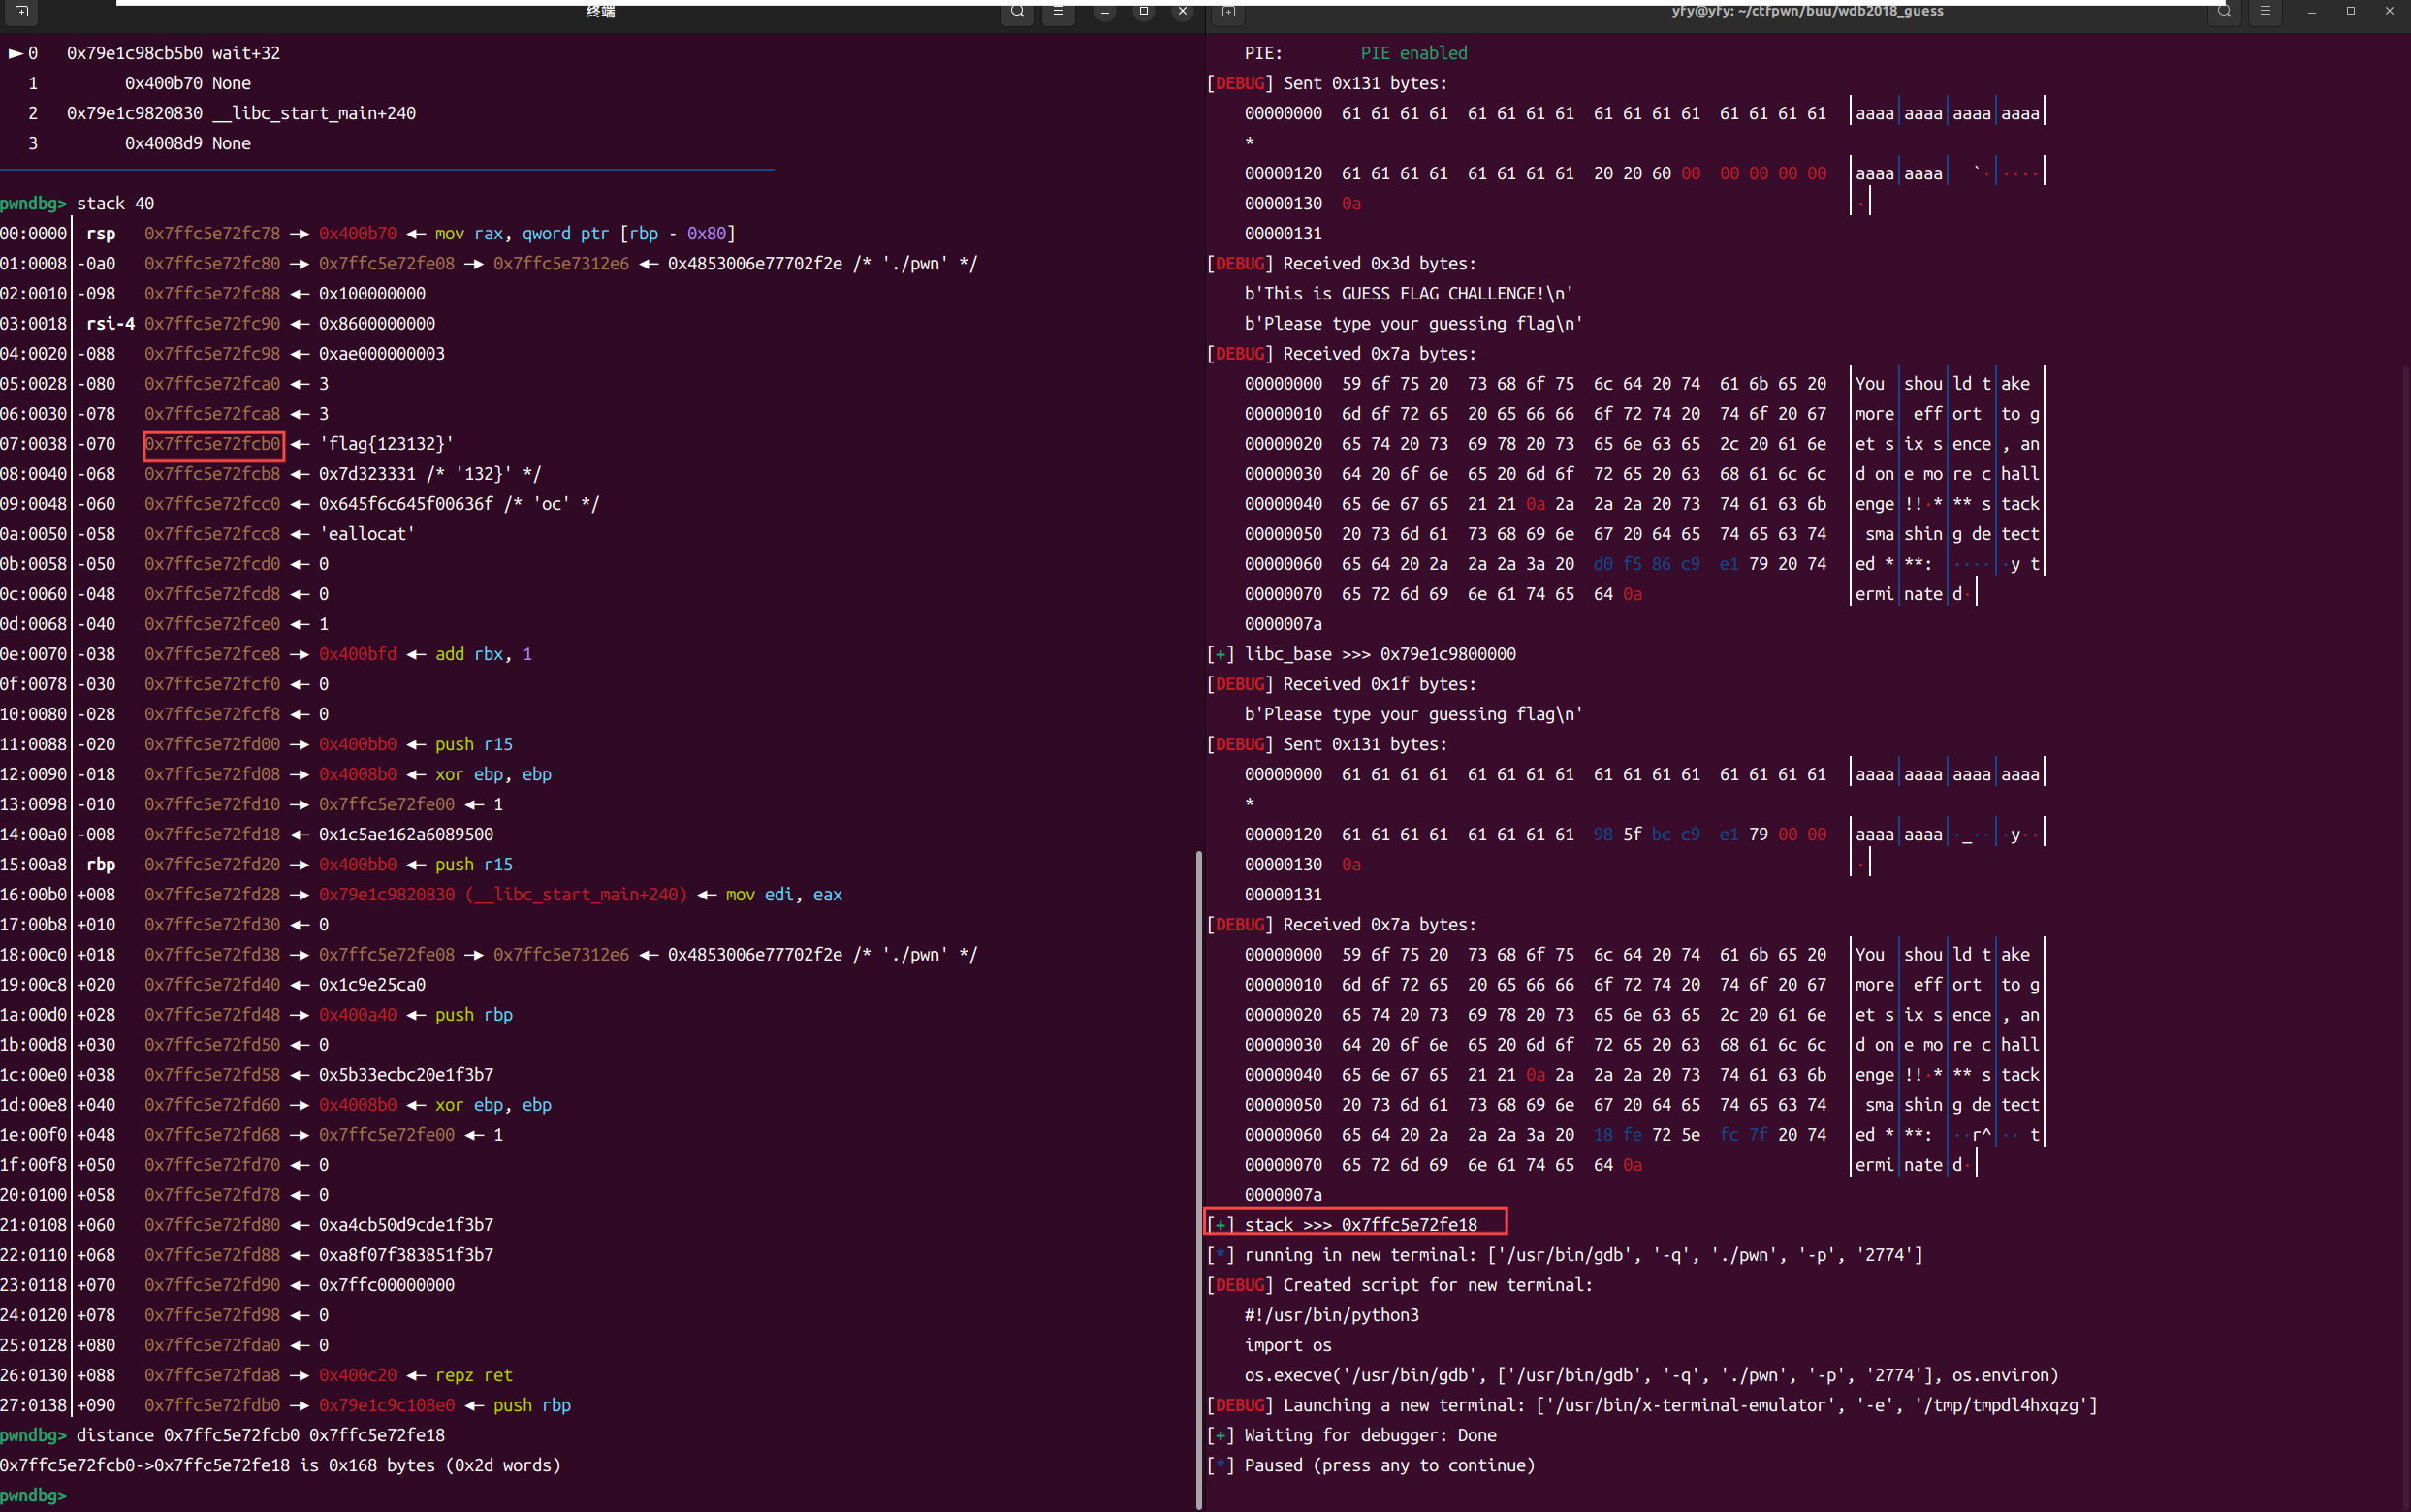
Task: Click the string 'flag{123132}' in the stack dump
Action: [x=386, y=443]
